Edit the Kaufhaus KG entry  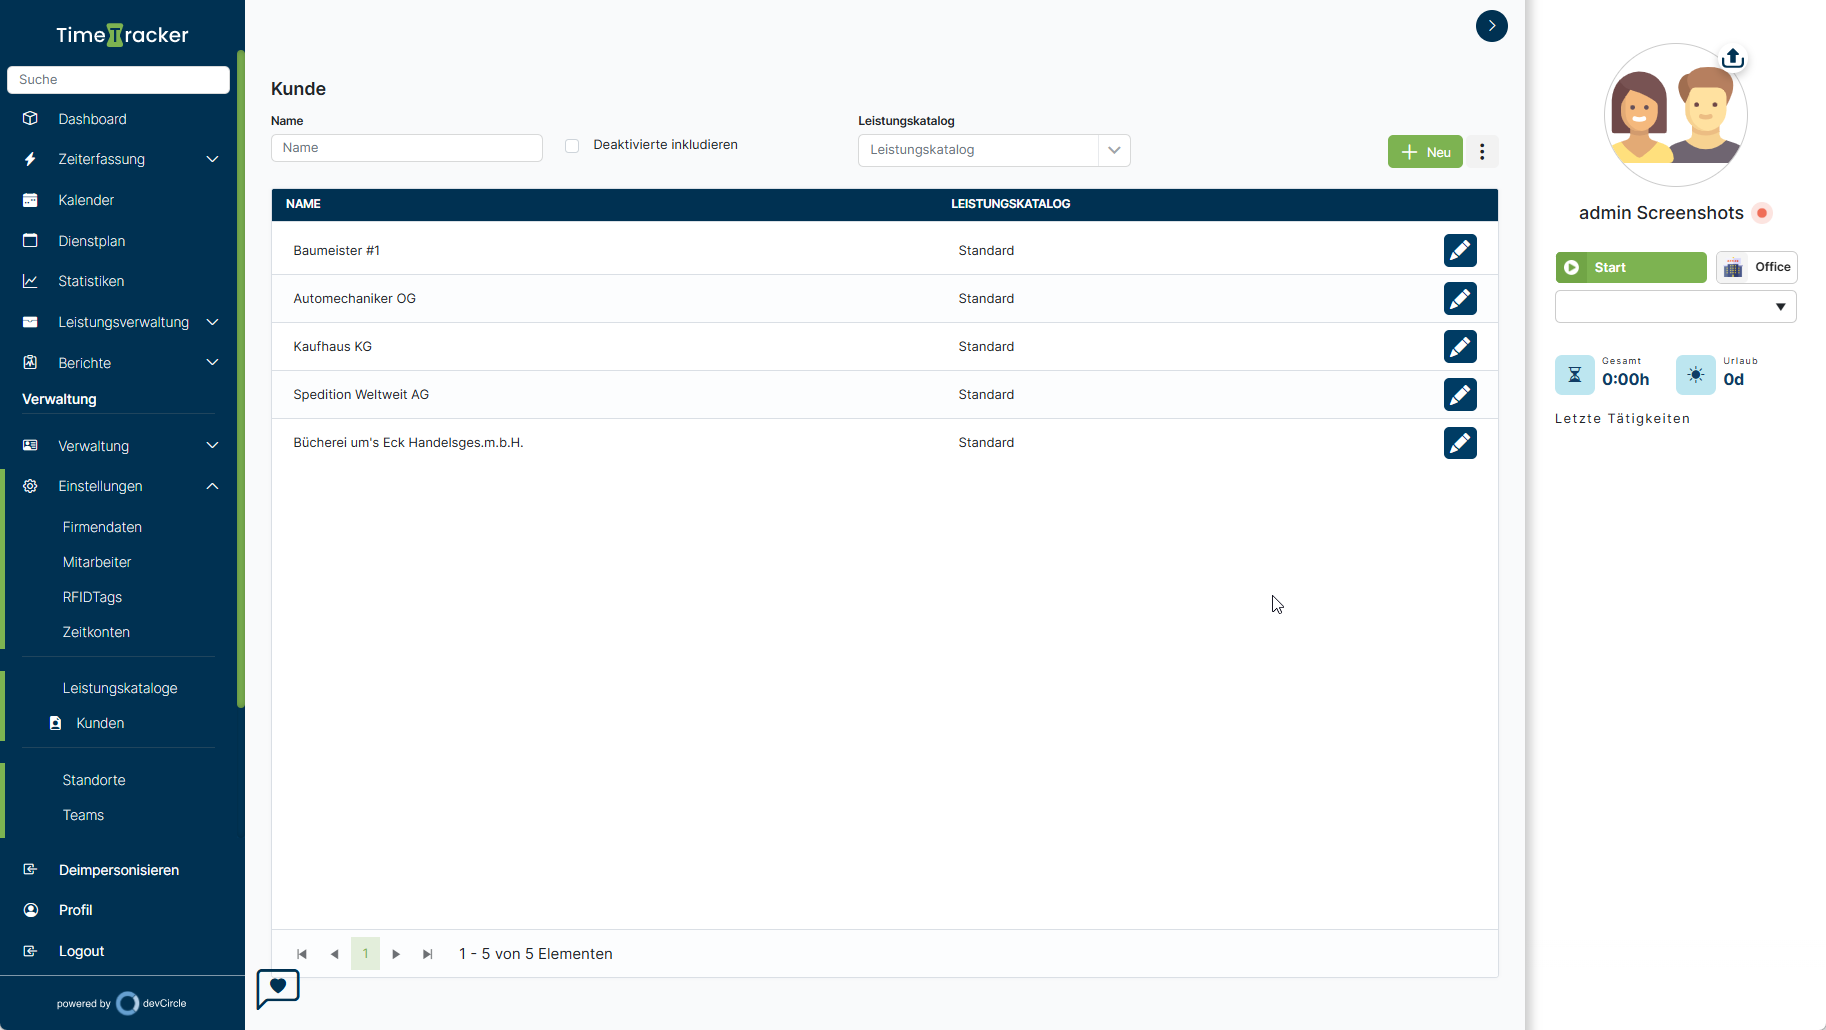pos(1460,347)
